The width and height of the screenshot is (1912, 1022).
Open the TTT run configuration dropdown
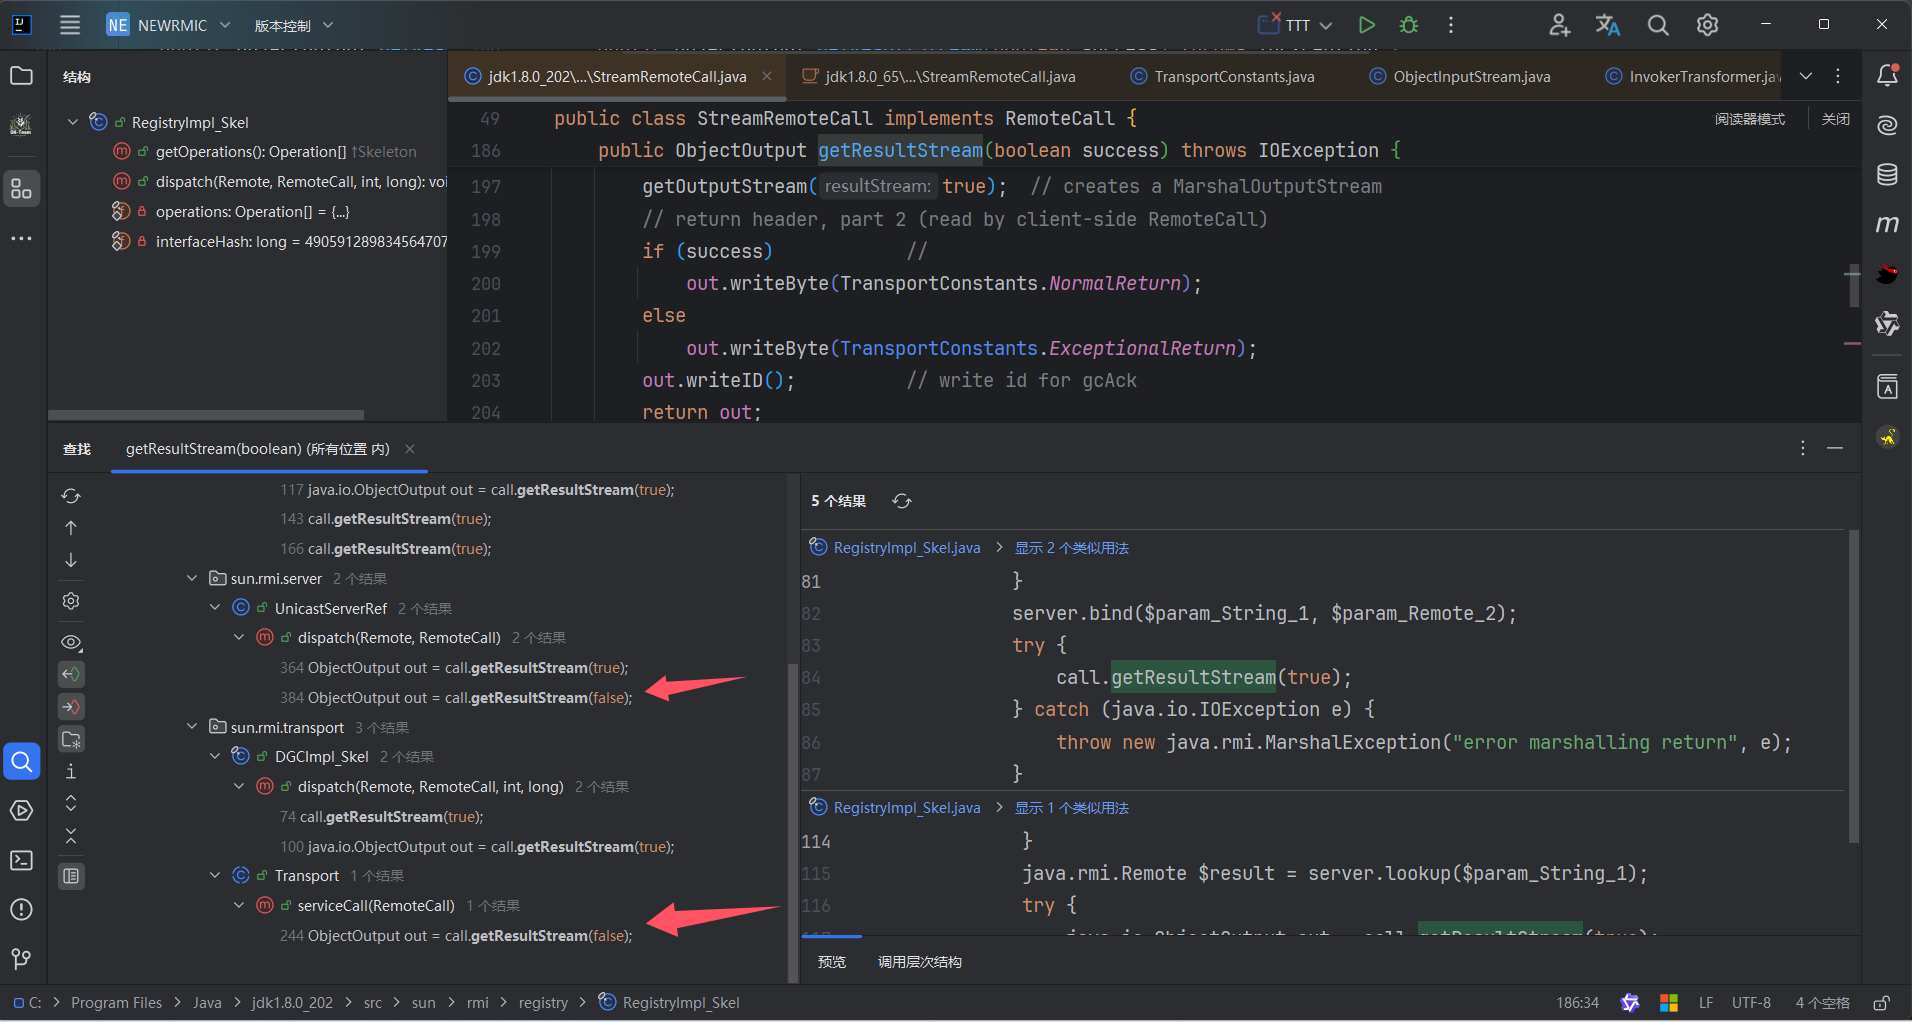pyautogui.click(x=1296, y=25)
